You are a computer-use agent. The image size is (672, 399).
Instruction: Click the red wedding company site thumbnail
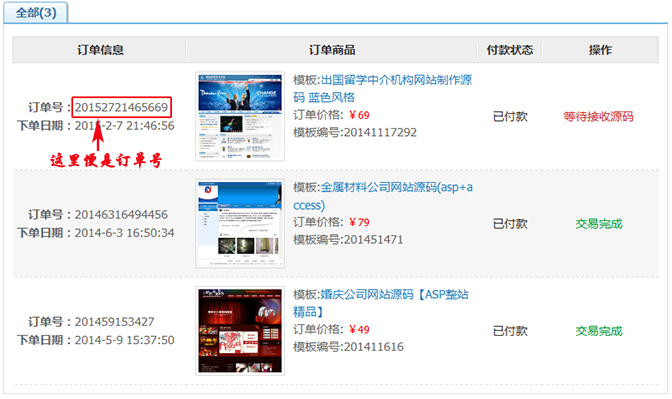240,330
